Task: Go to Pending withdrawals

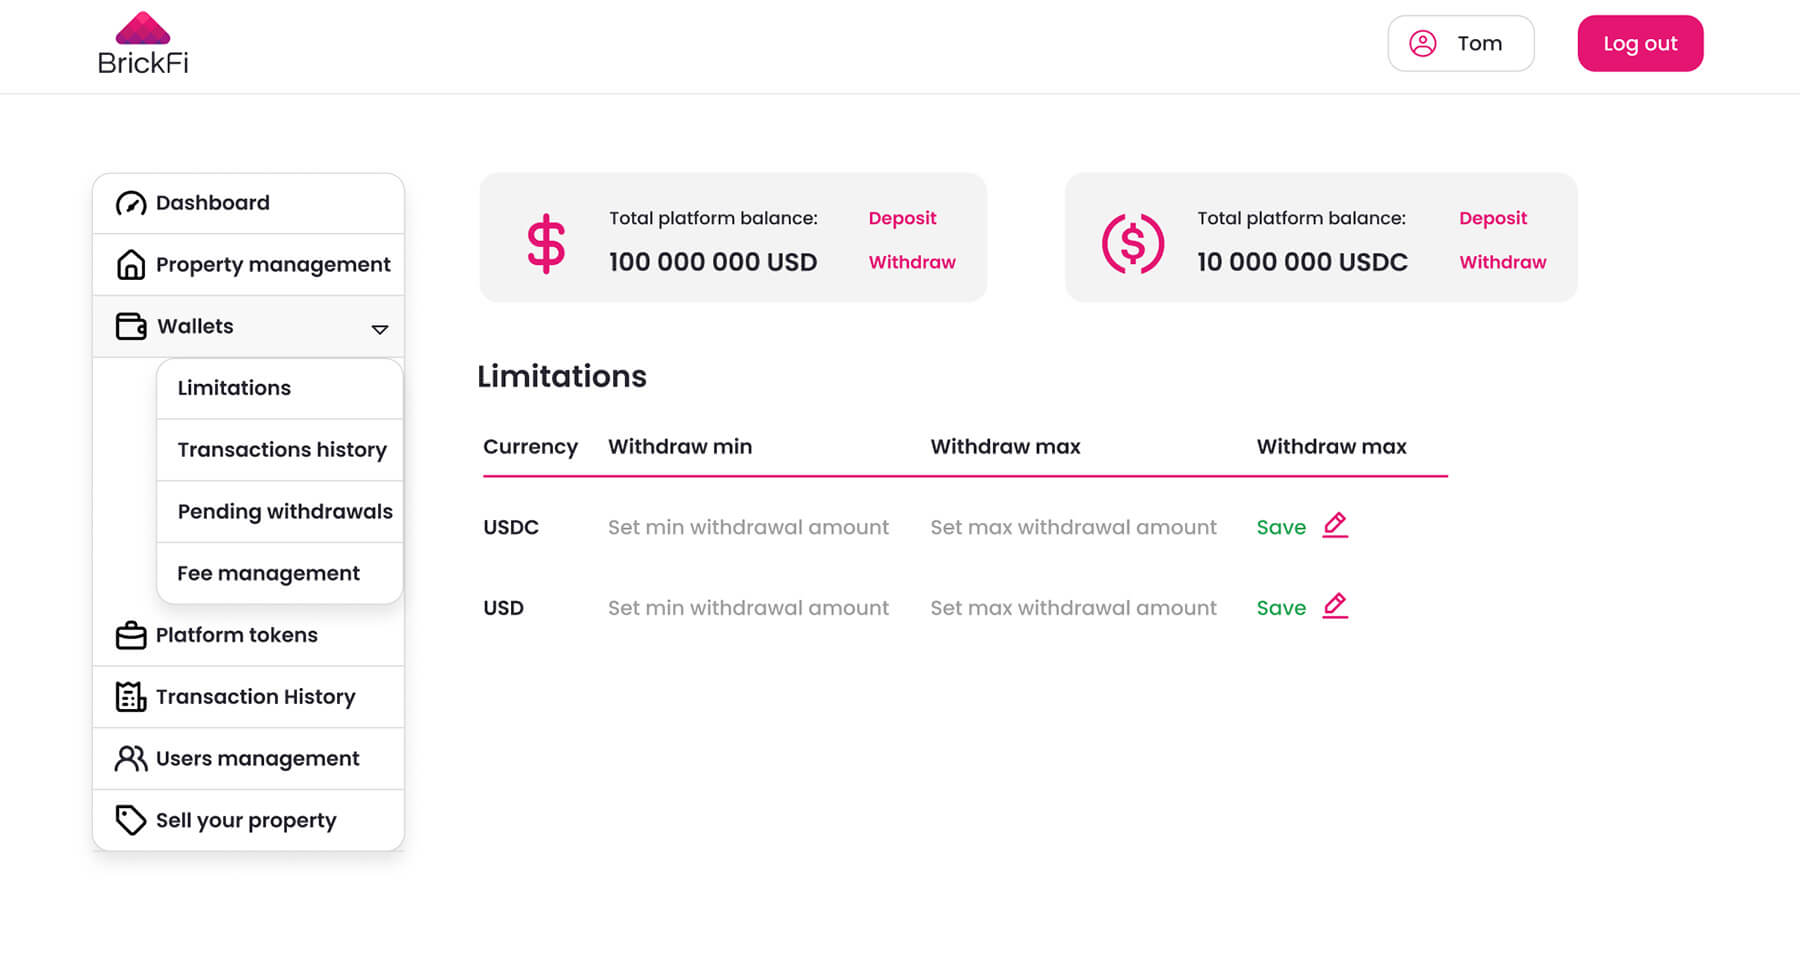Action: (285, 512)
